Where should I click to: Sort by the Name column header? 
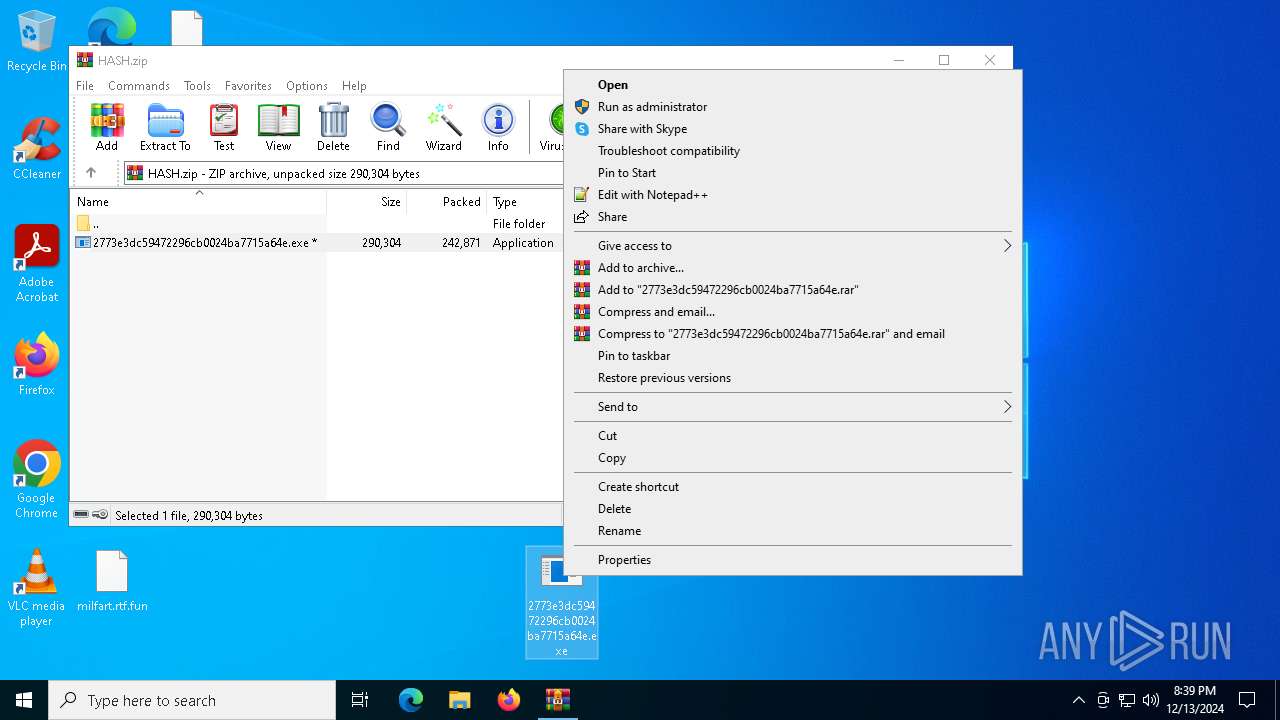(198, 202)
